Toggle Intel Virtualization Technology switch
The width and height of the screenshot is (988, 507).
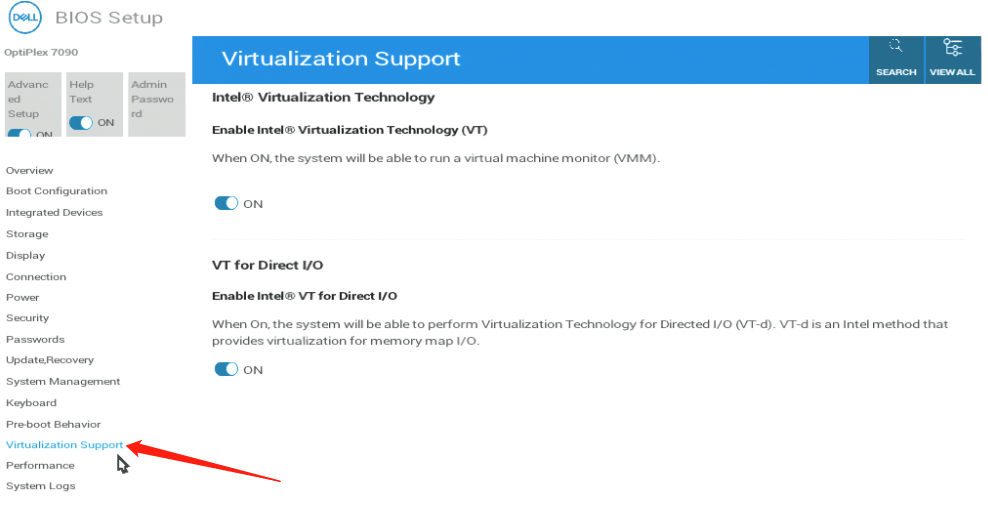click(x=226, y=203)
